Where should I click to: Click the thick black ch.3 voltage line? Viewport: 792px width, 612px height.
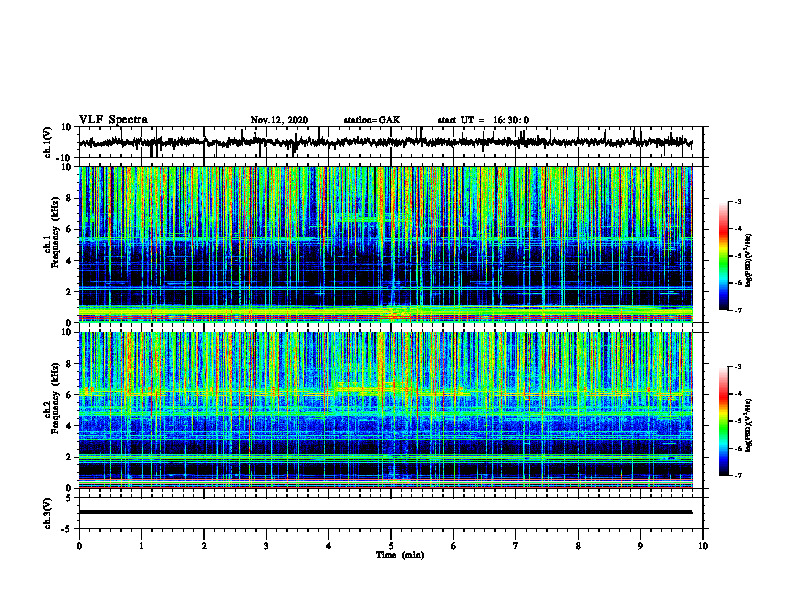pyautogui.click(x=385, y=512)
